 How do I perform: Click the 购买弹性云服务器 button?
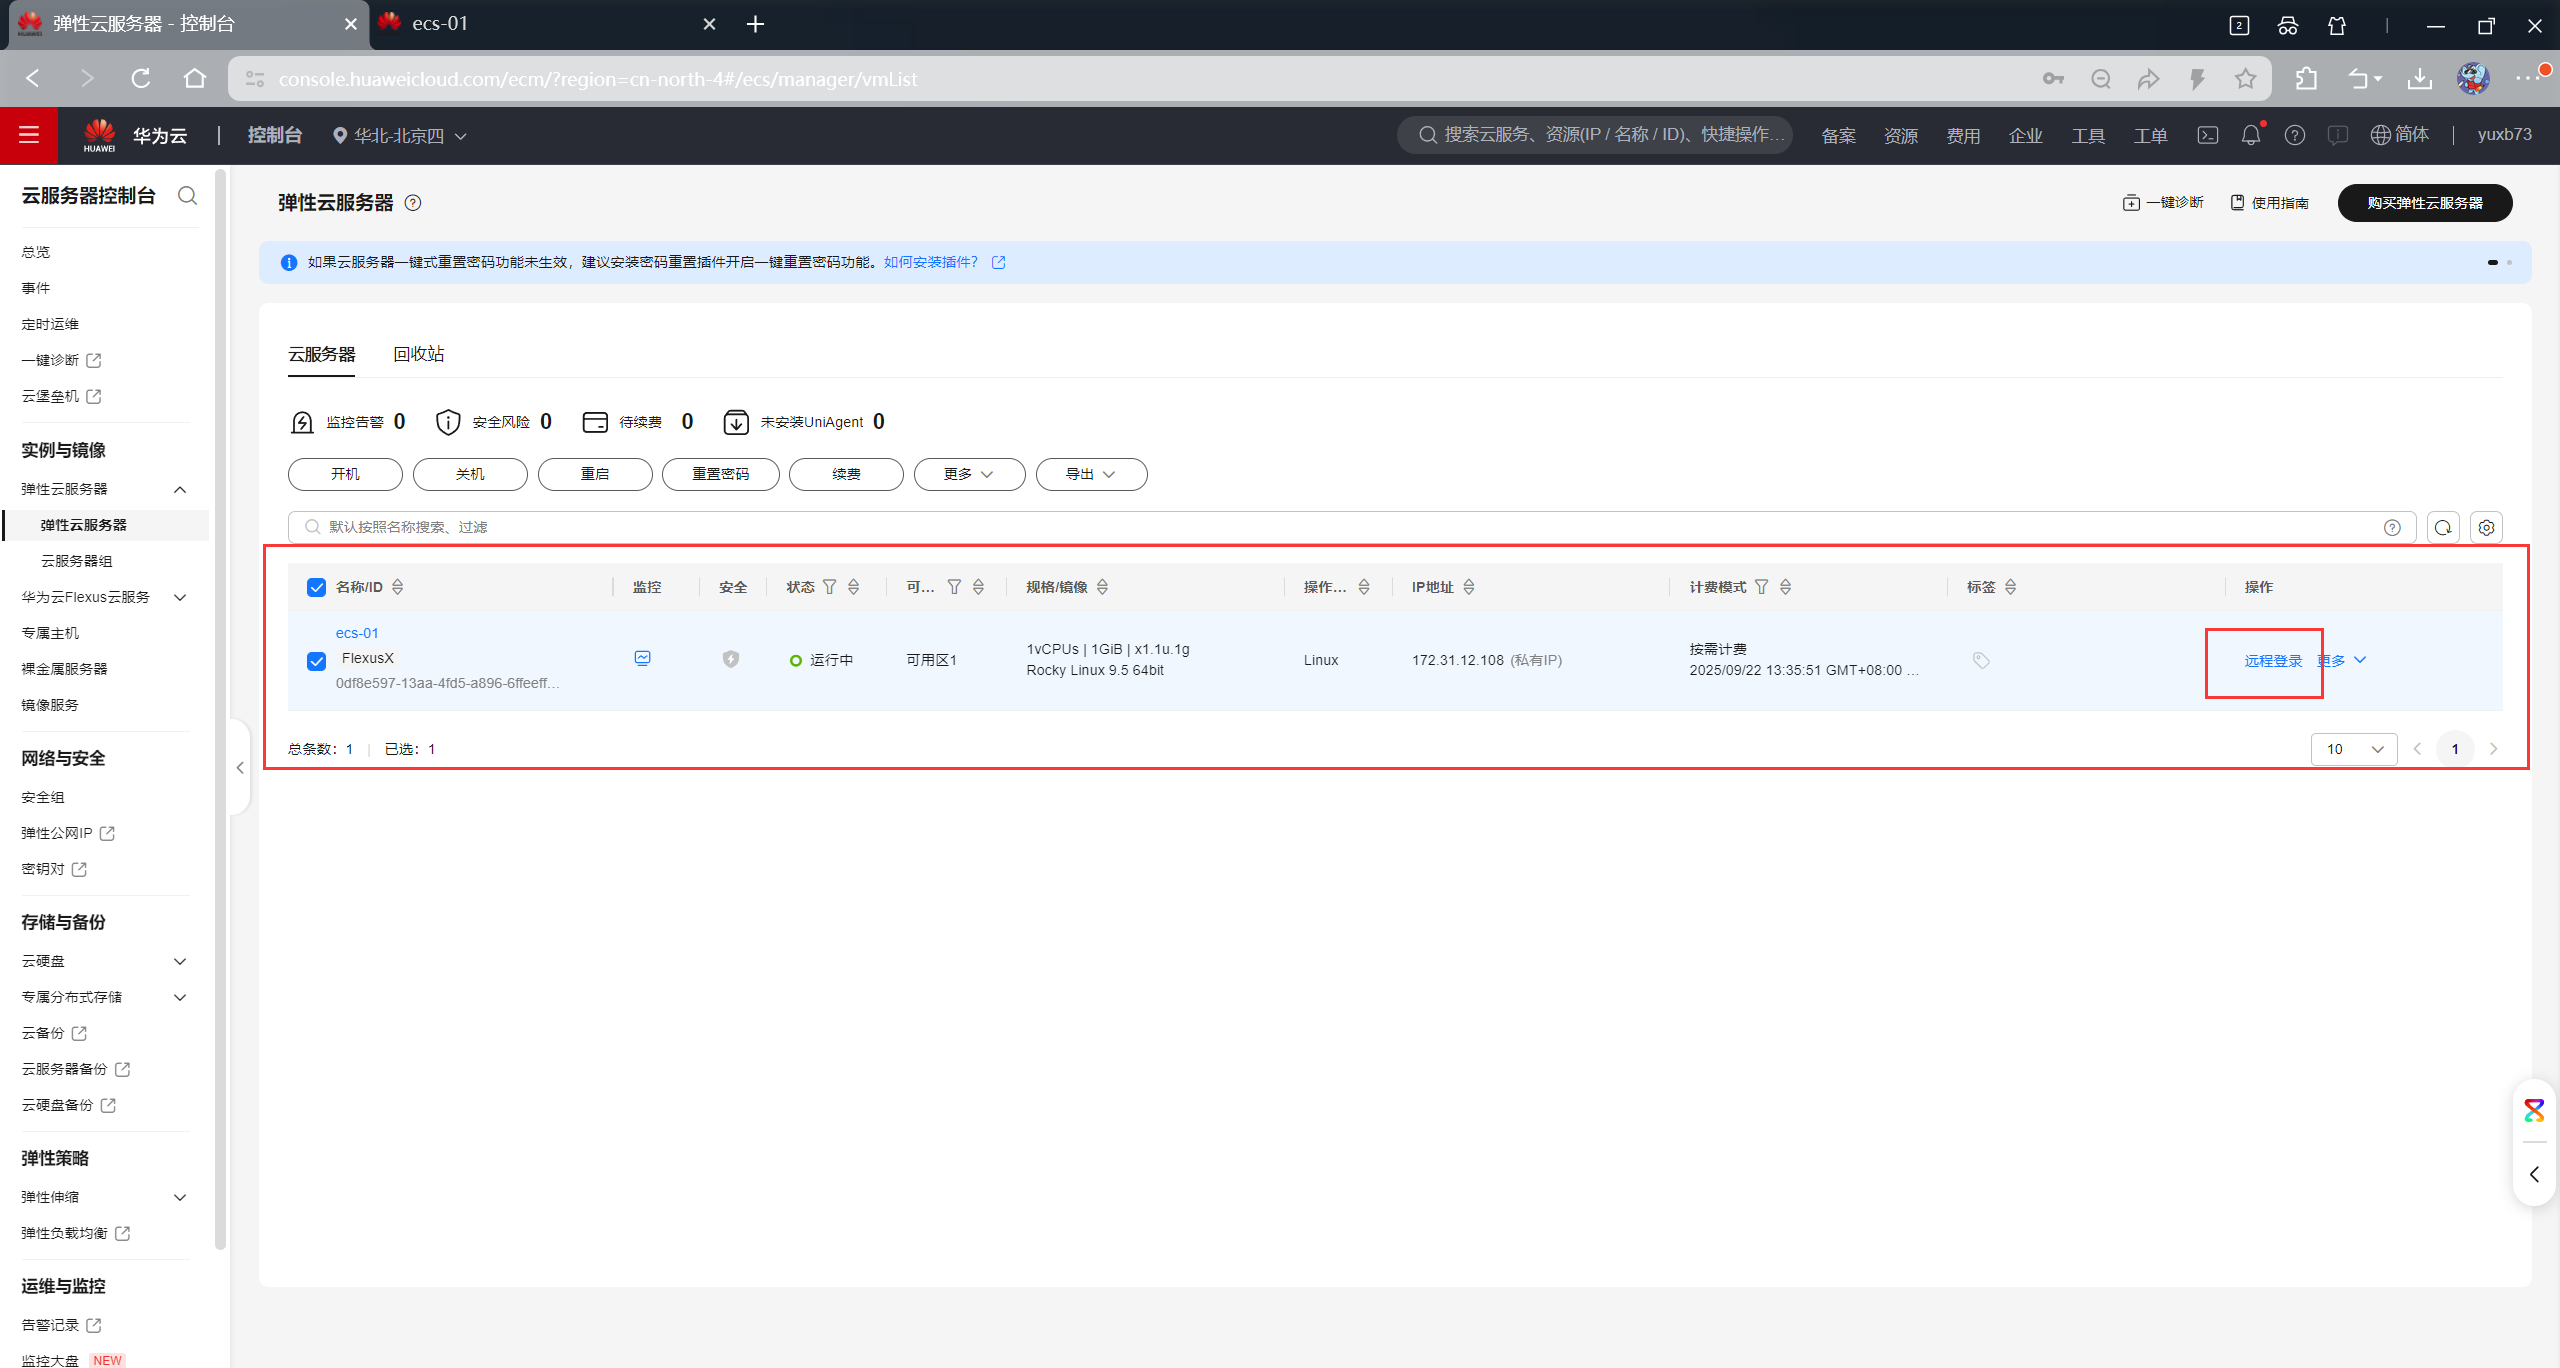2424,203
